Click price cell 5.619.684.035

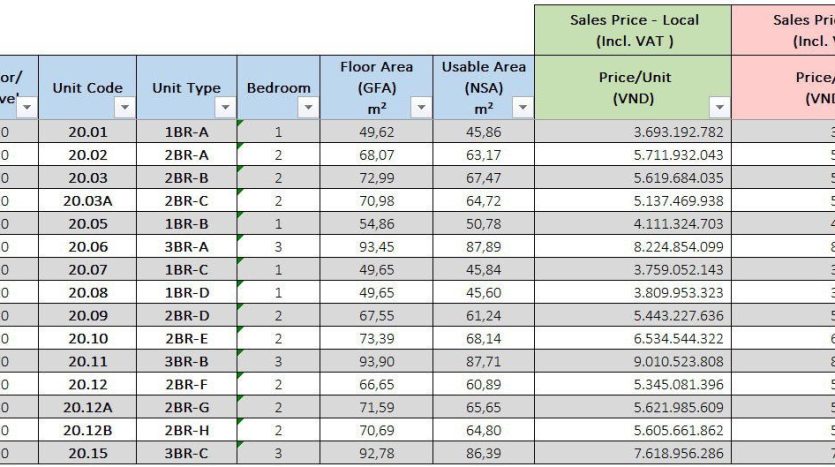click(633, 178)
